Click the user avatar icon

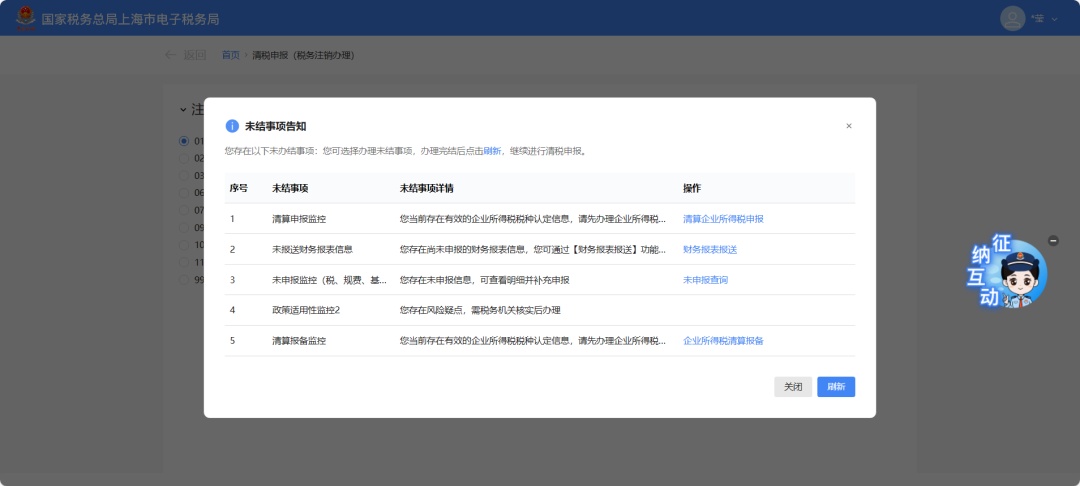(1013, 18)
